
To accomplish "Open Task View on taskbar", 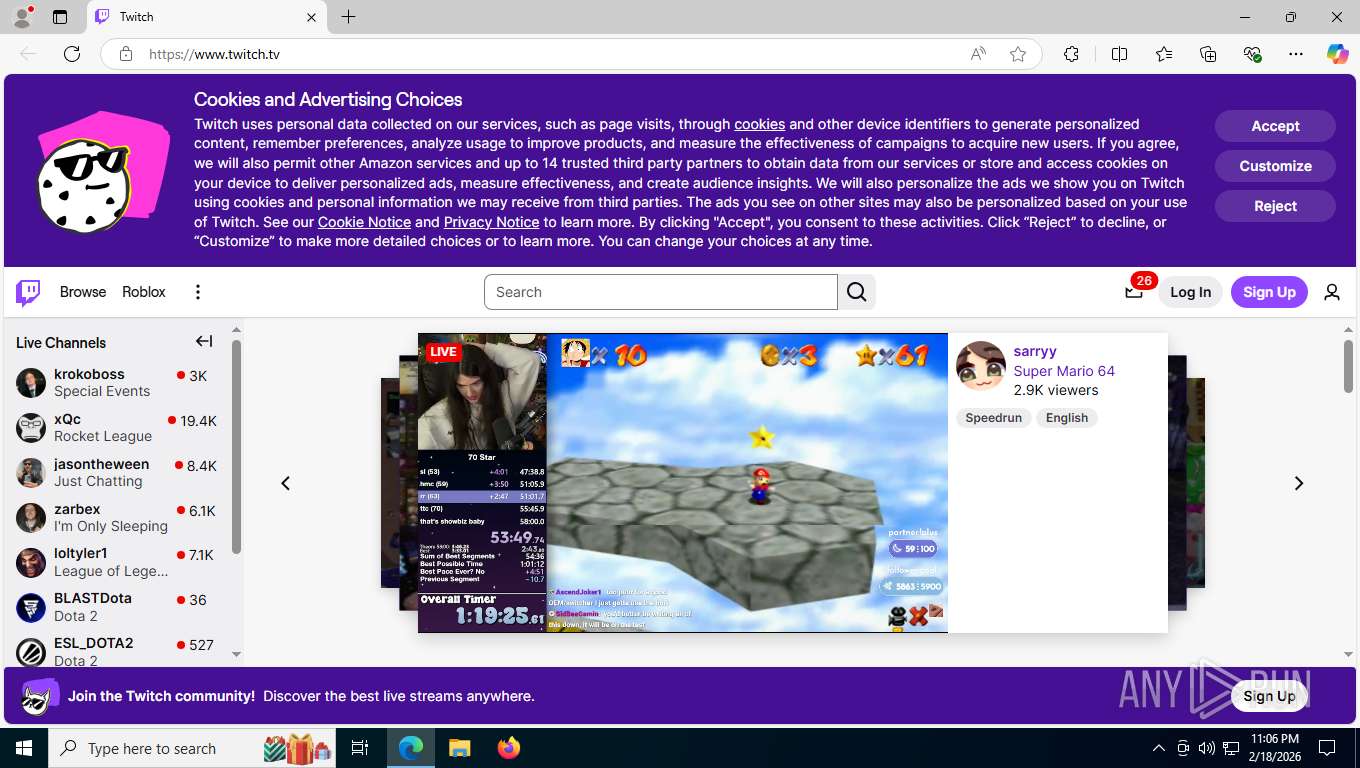I will click(x=360, y=748).
